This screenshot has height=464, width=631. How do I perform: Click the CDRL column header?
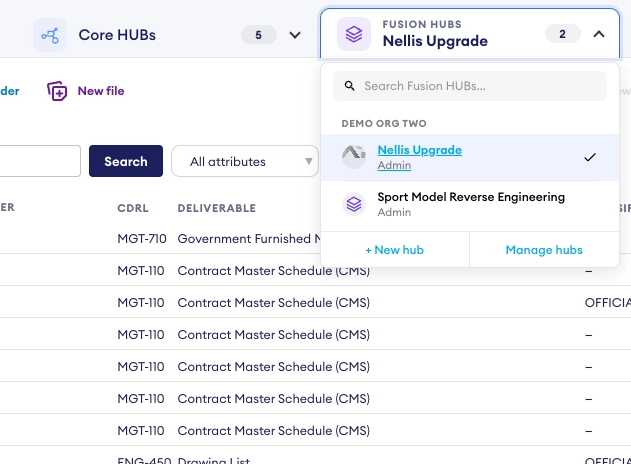(133, 208)
